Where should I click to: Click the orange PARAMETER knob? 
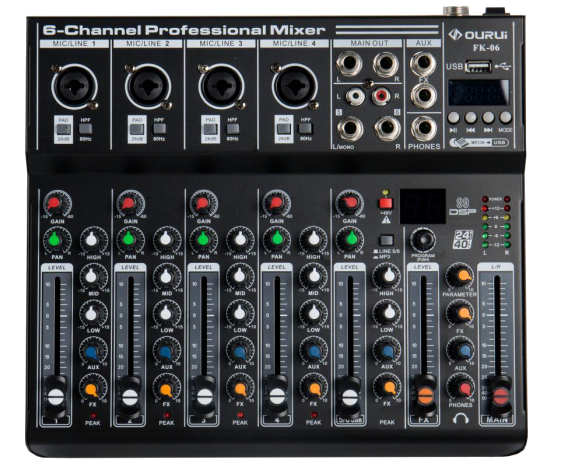[460, 277]
